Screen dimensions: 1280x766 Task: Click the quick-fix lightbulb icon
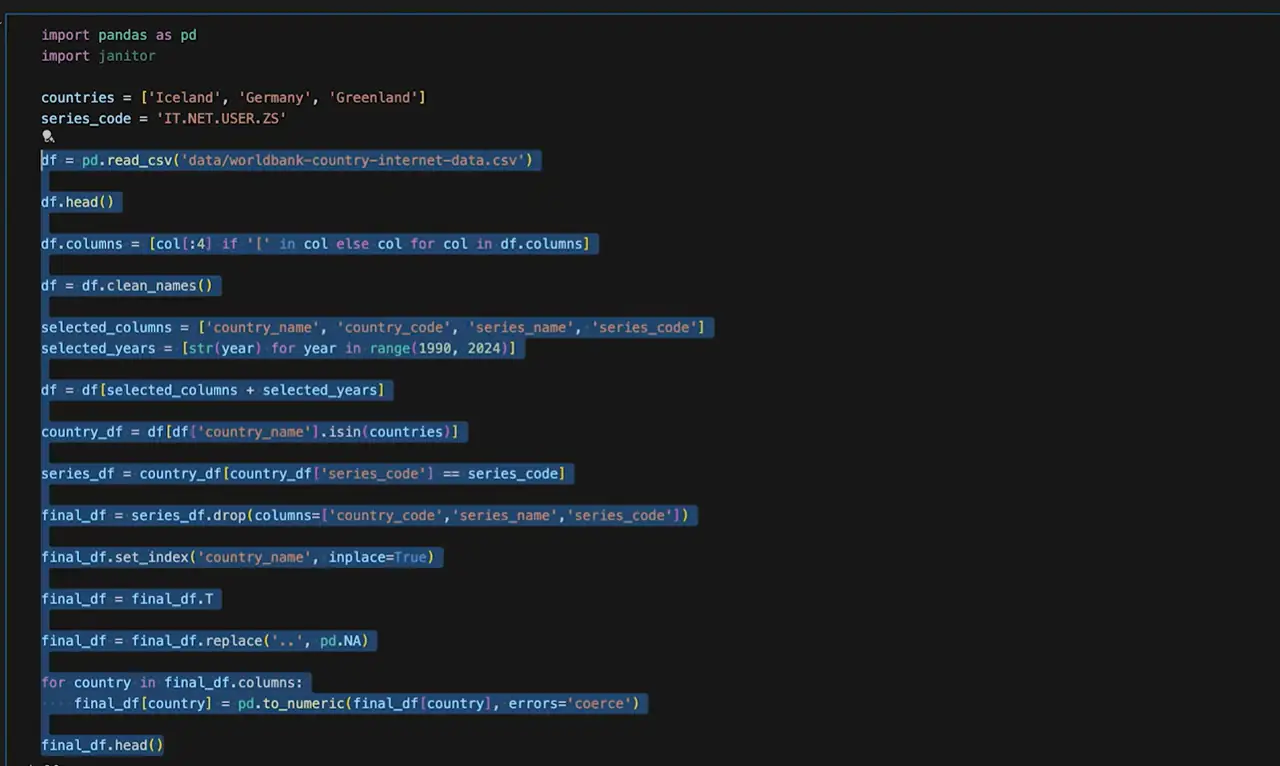(47, 136)
